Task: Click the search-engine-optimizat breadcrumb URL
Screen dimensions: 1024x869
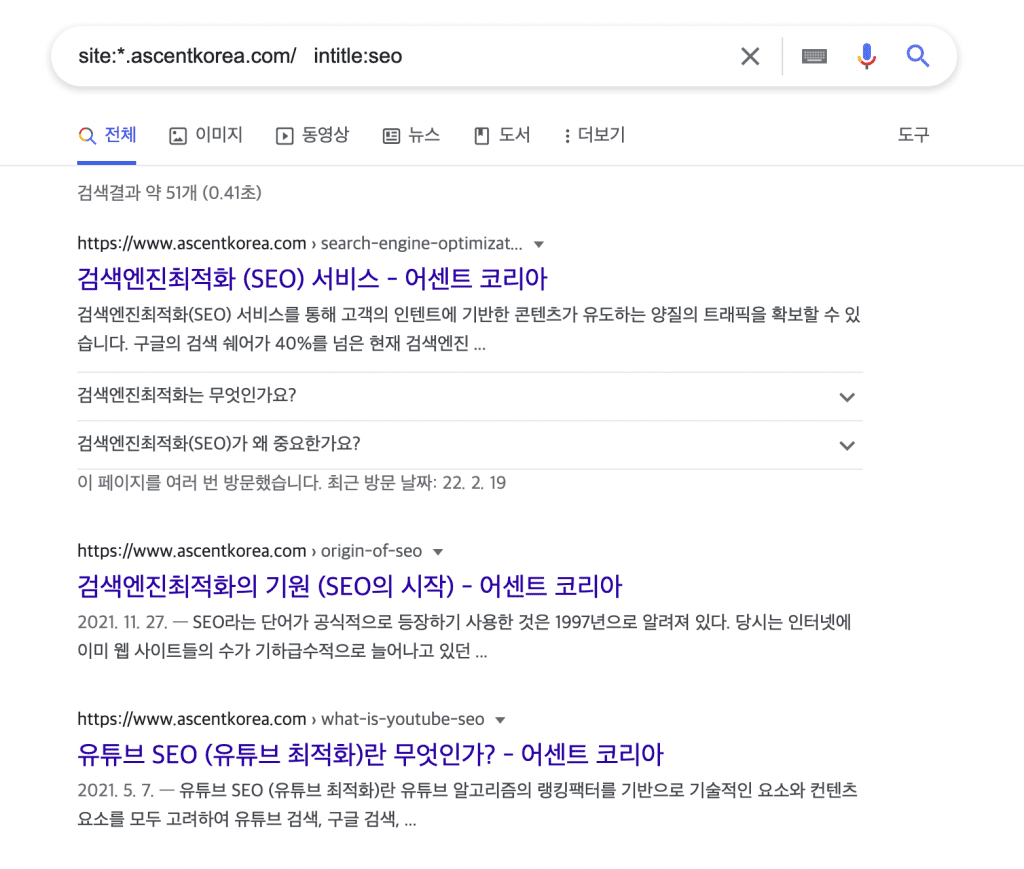Action: click(300, 244)
